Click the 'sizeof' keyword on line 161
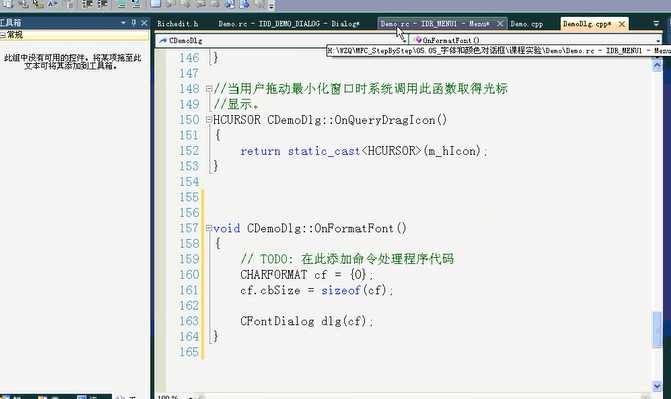 [341, 290]
